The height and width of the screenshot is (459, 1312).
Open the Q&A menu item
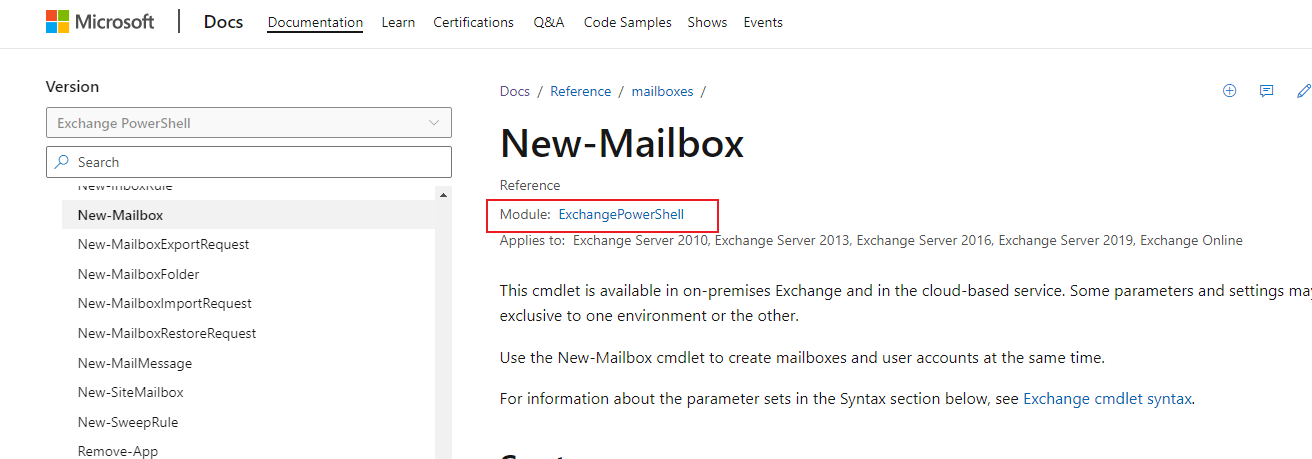coord(549,22)
